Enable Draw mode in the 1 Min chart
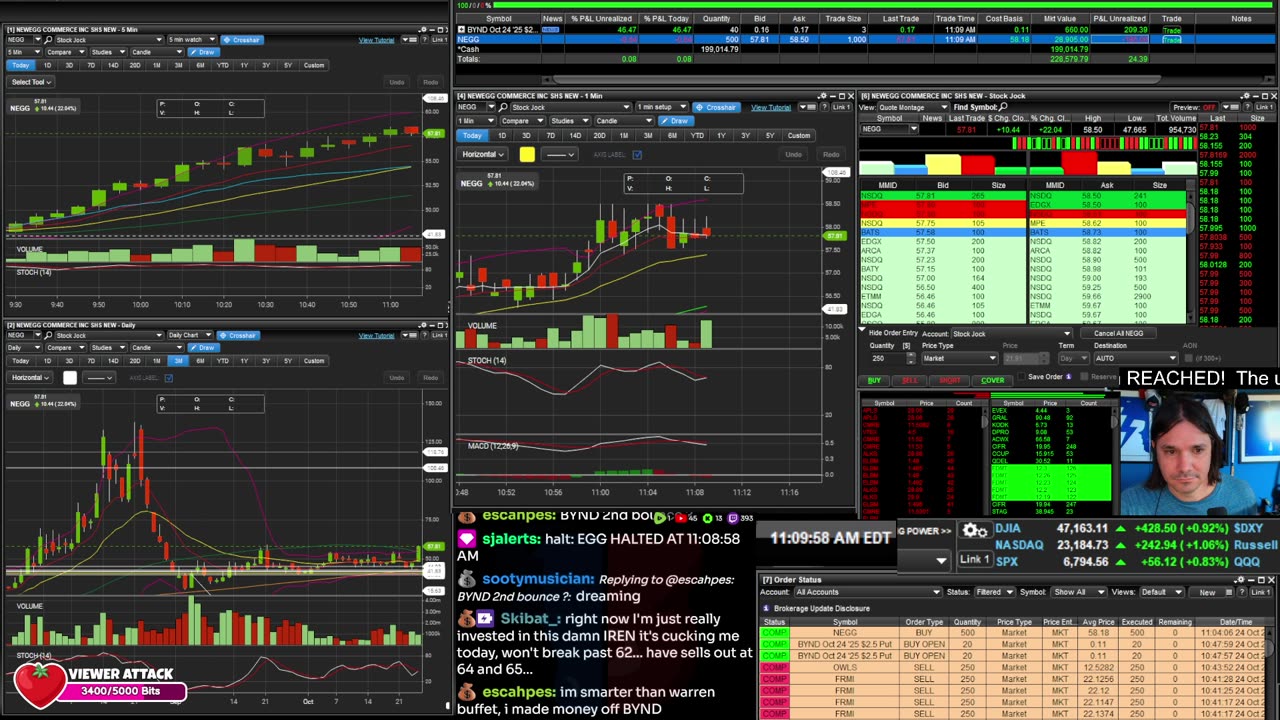Image resolution: width=1280 pixels, height=720 pixels. 676,120
